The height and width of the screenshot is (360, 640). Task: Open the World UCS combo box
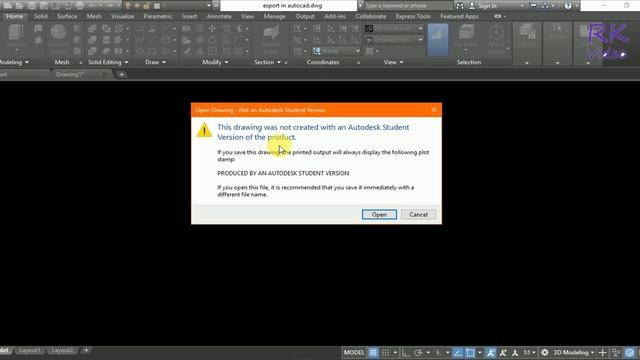[x=337, y=51]
